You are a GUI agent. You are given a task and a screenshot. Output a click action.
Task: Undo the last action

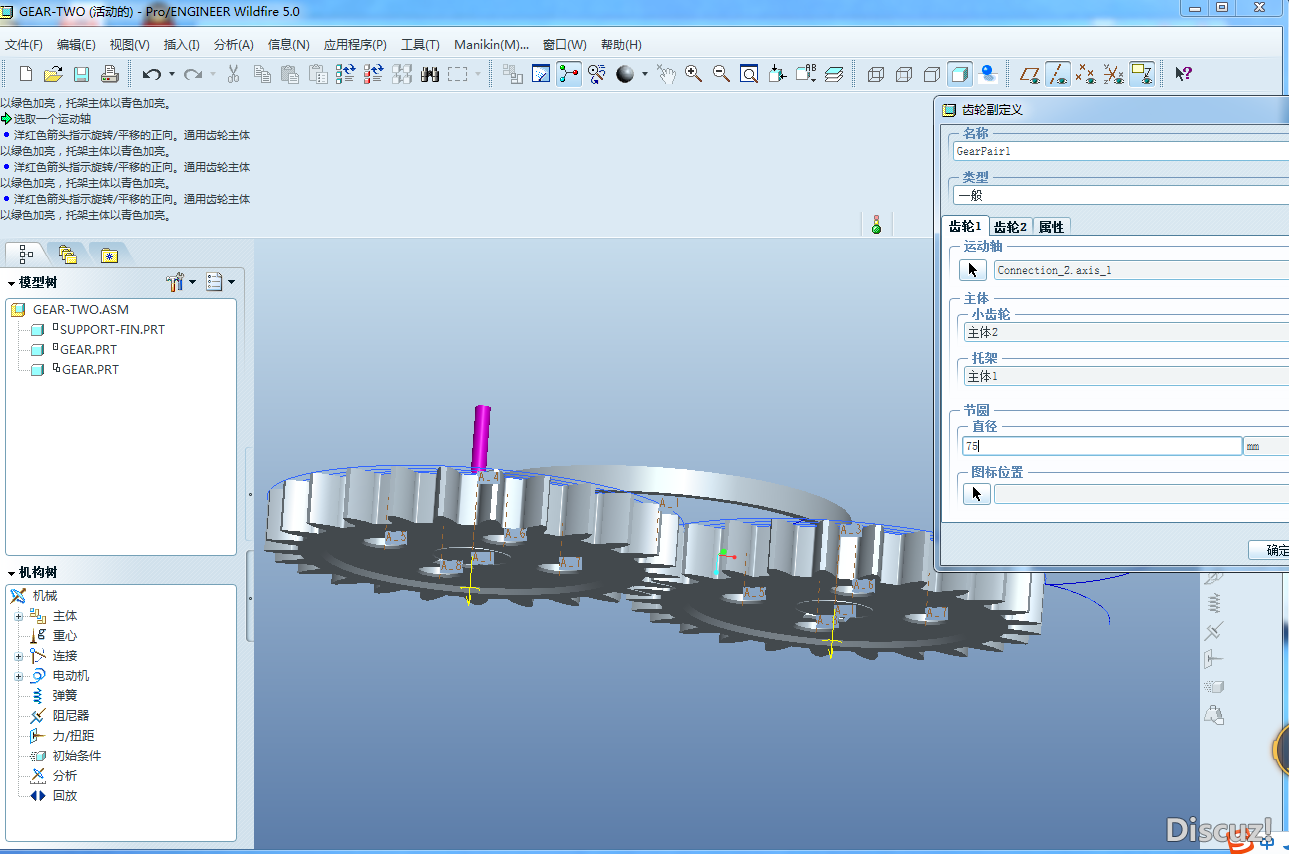click(151, 74)
